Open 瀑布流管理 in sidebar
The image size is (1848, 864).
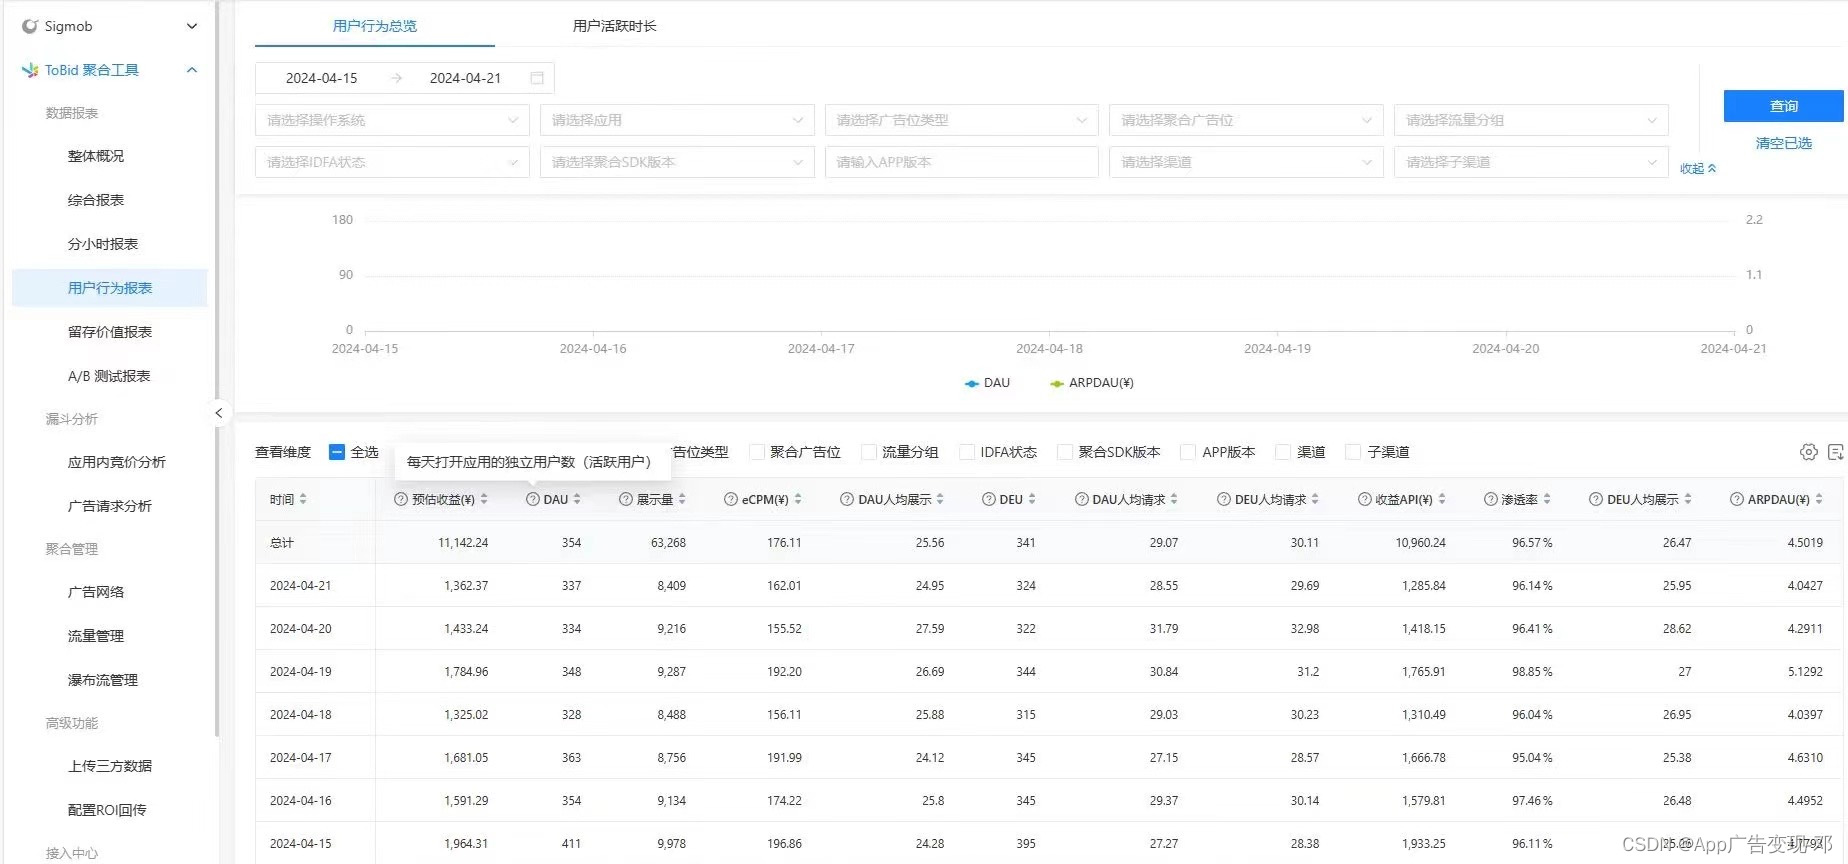(x=103, y=680)
